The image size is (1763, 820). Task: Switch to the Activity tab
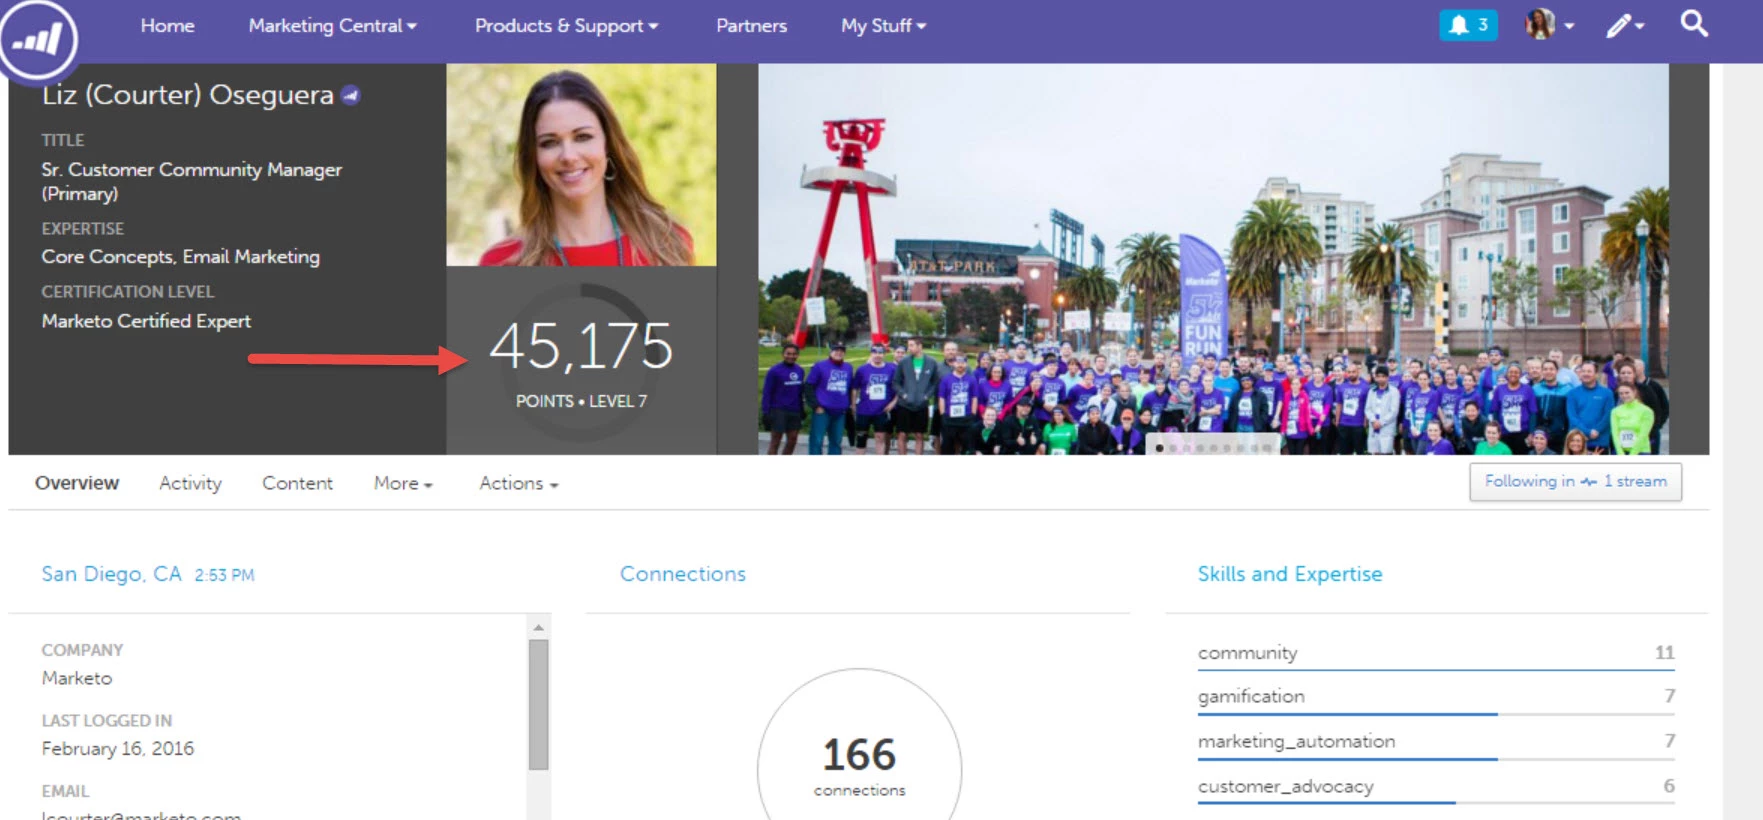[x=190, y=483]
